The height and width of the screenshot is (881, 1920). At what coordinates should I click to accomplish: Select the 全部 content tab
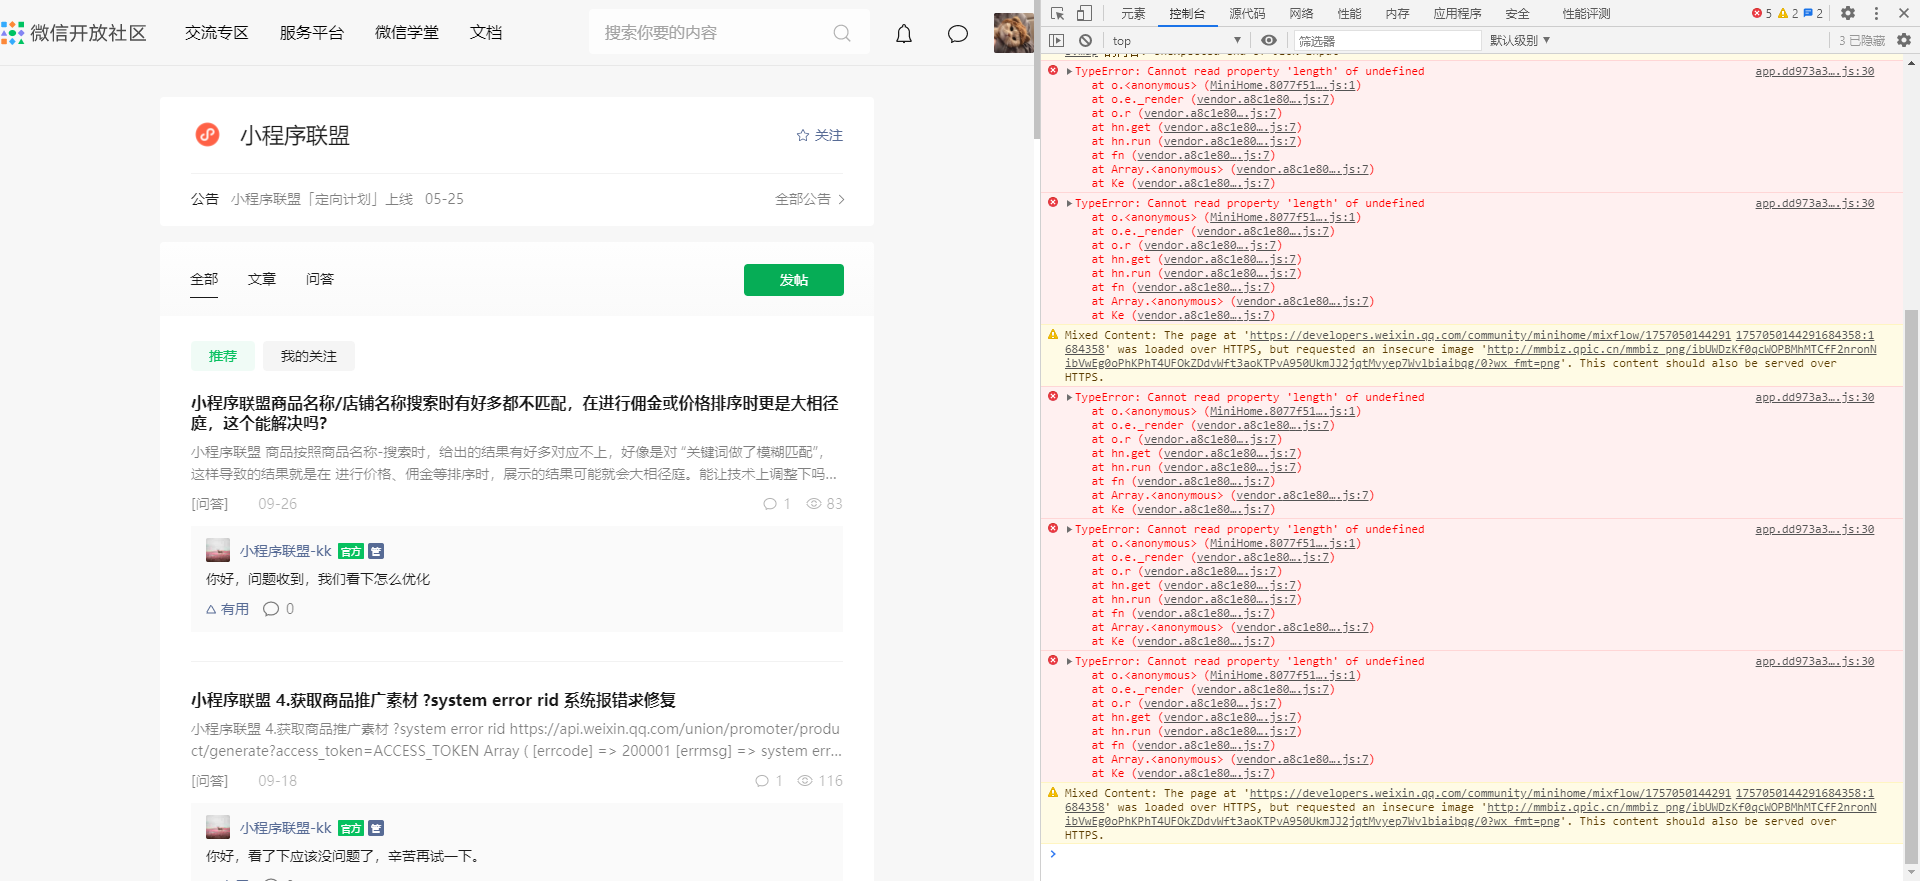click(204, 279)
